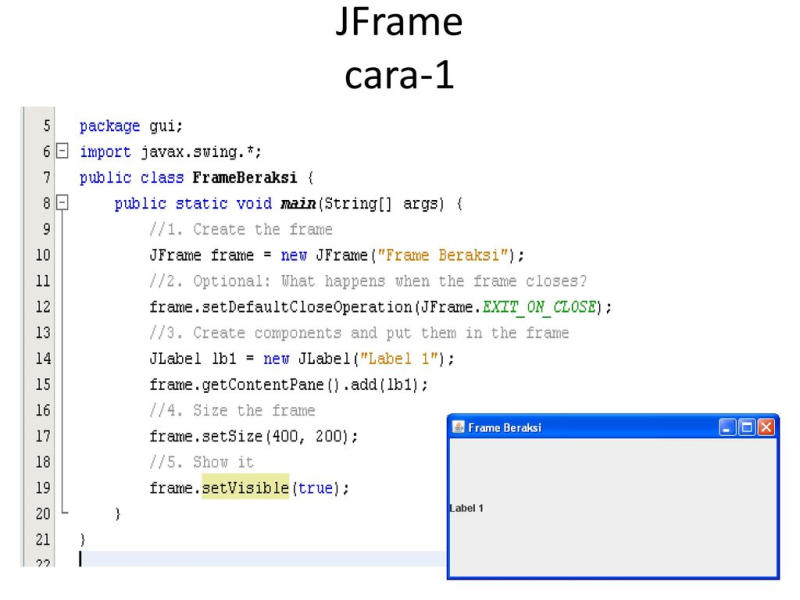Collapse the import fold marker on line 6
Viewport: 800px width, 600px height.
tap(62, 151)
